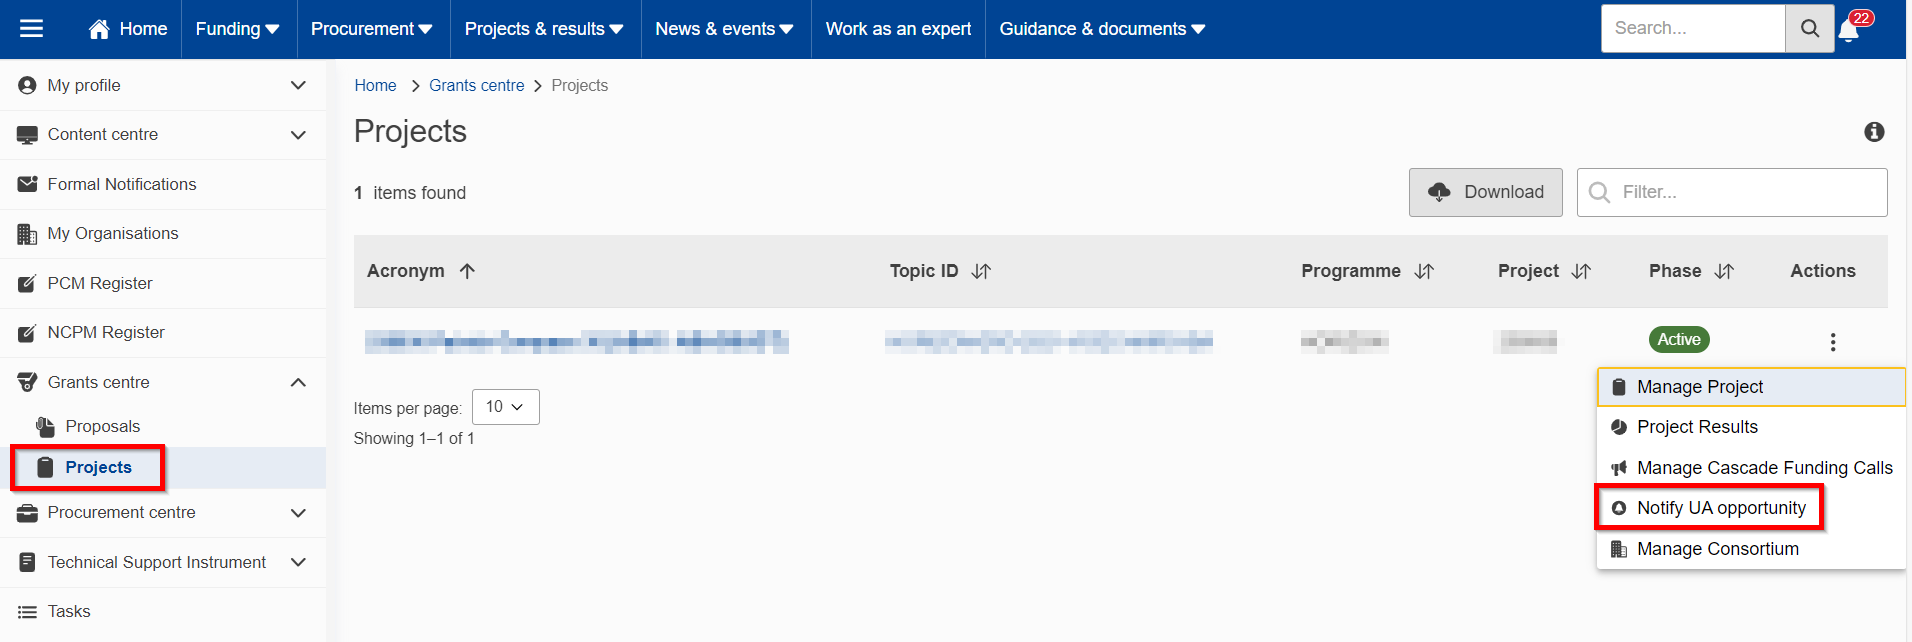The width and height of the screenshot is (1912, 642).
Task: Open Work as an expert
Action: coord(898,29)
